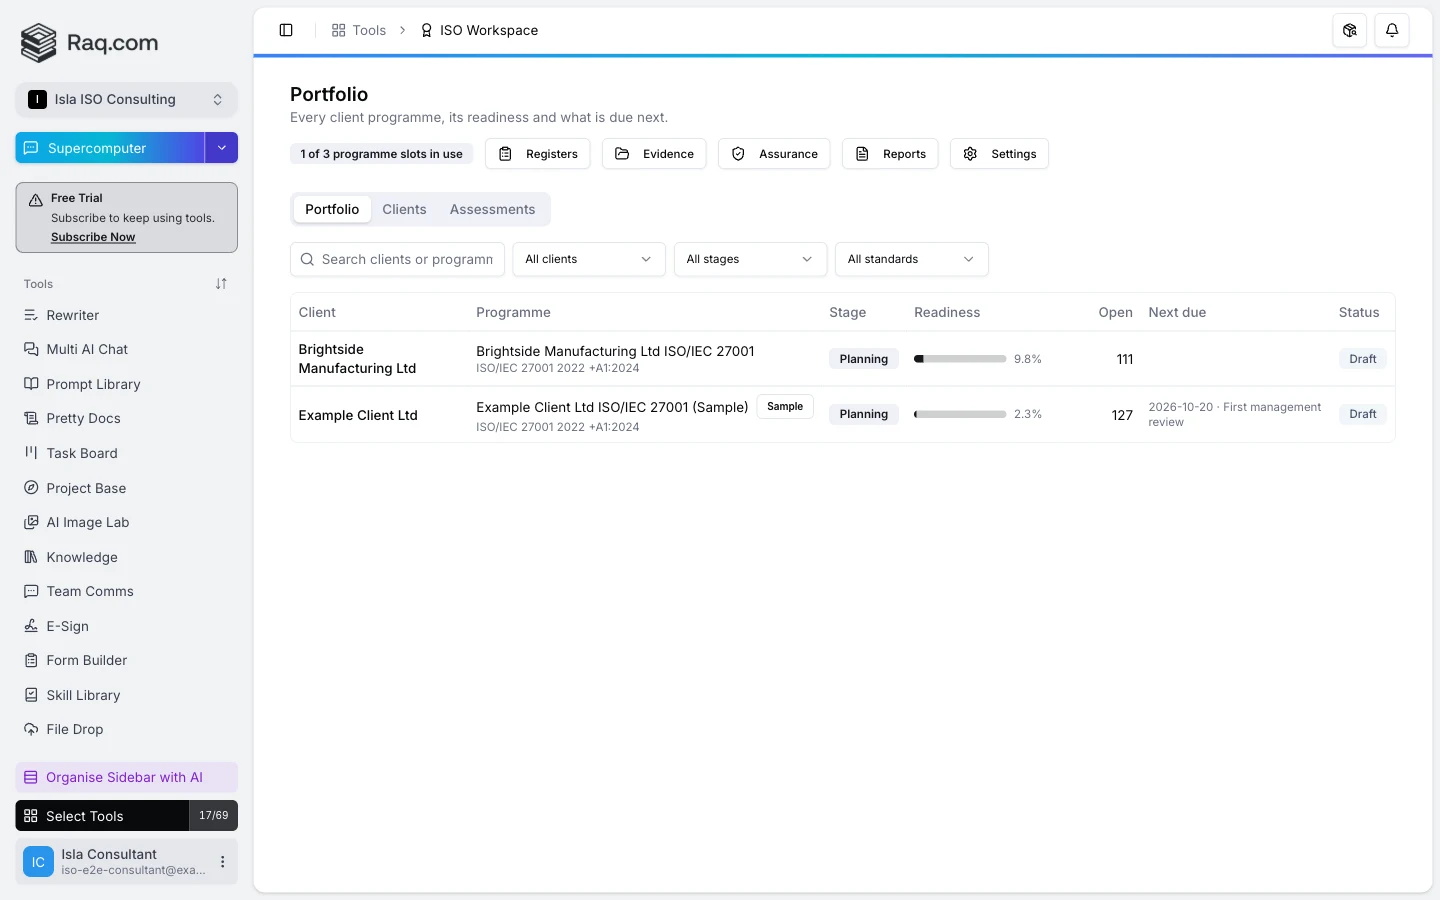Expand Isla ISO Consulting workspace switcher

point(126,99)
